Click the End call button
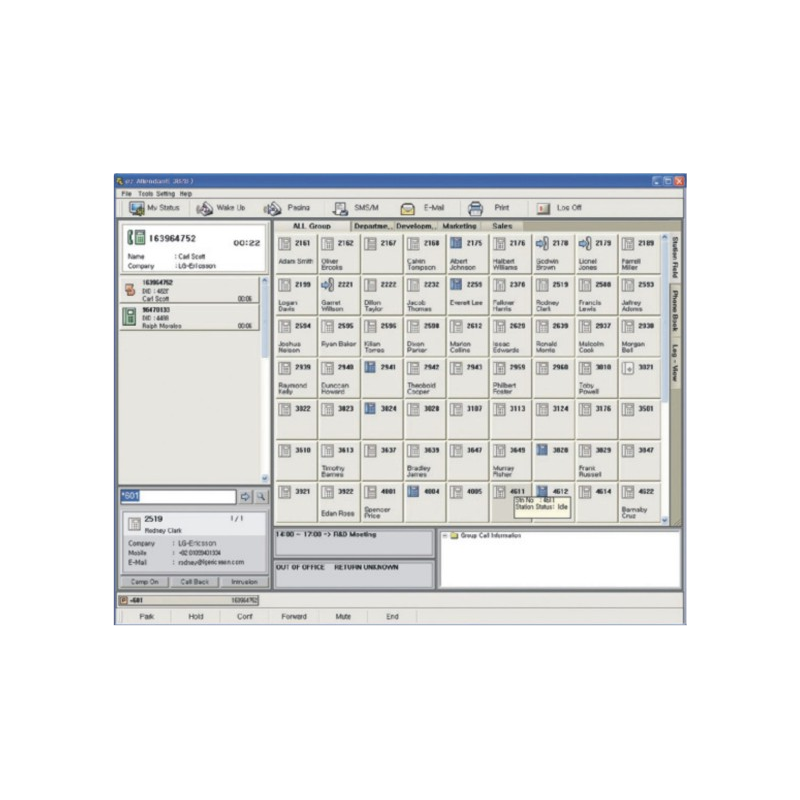This screenshot has height=800, width=800. pyautogui.click(x=392, y=617)
